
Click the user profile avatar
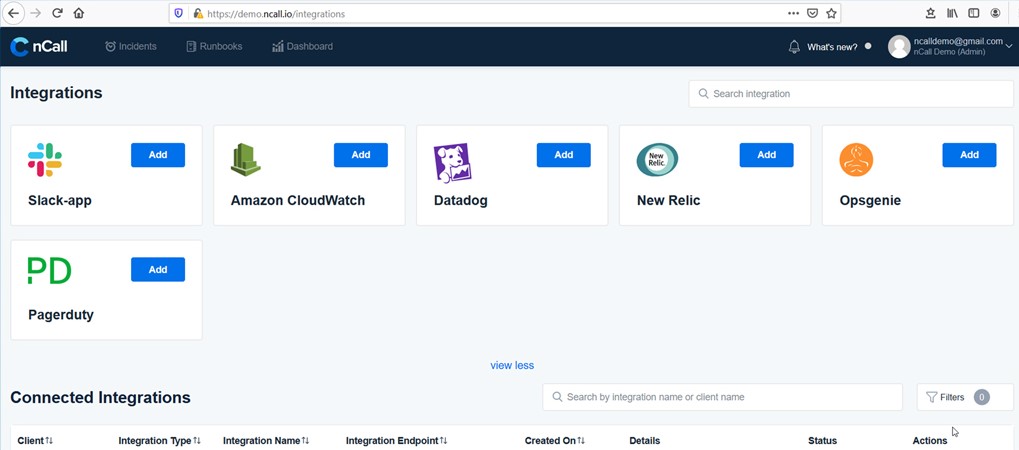pos(899,47)
